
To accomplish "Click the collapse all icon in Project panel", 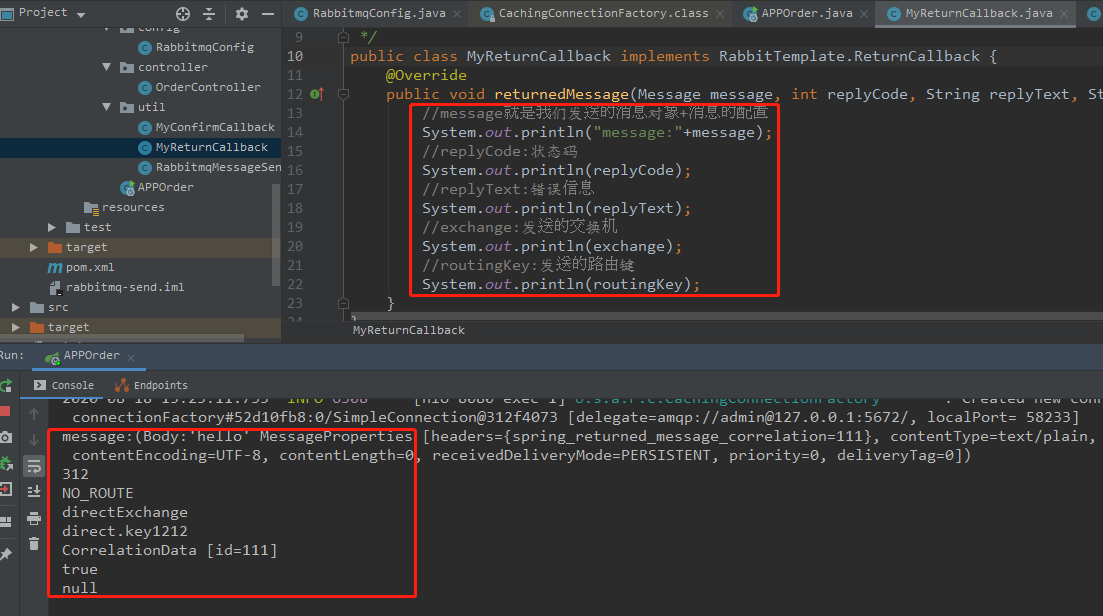I will tap(210, 14).
